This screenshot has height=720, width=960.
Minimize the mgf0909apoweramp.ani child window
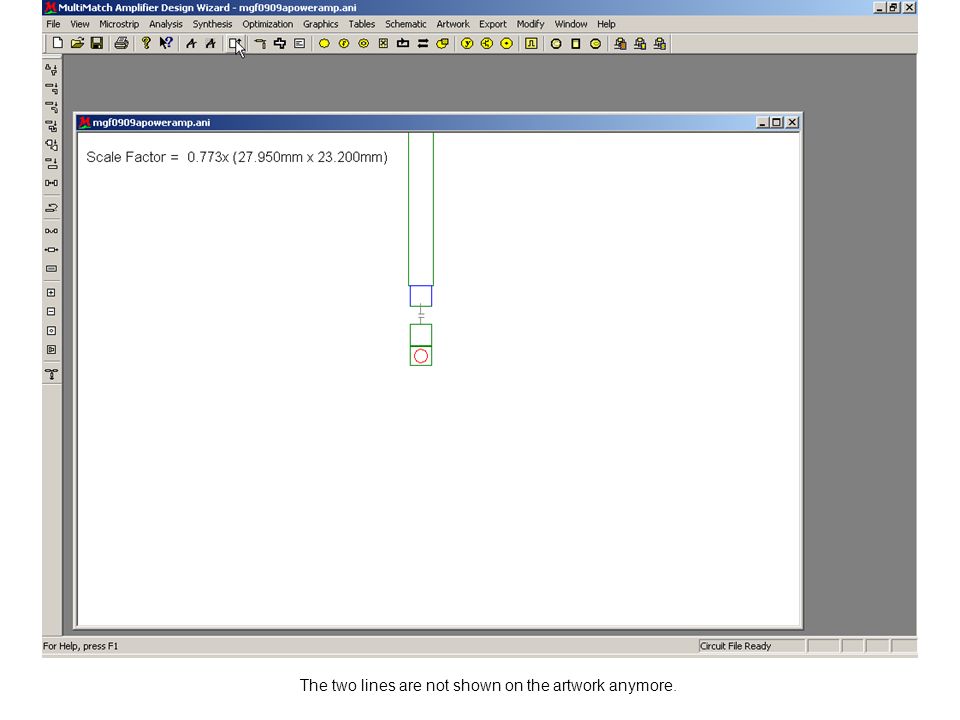pyautogui.click(x=762, y=122)
